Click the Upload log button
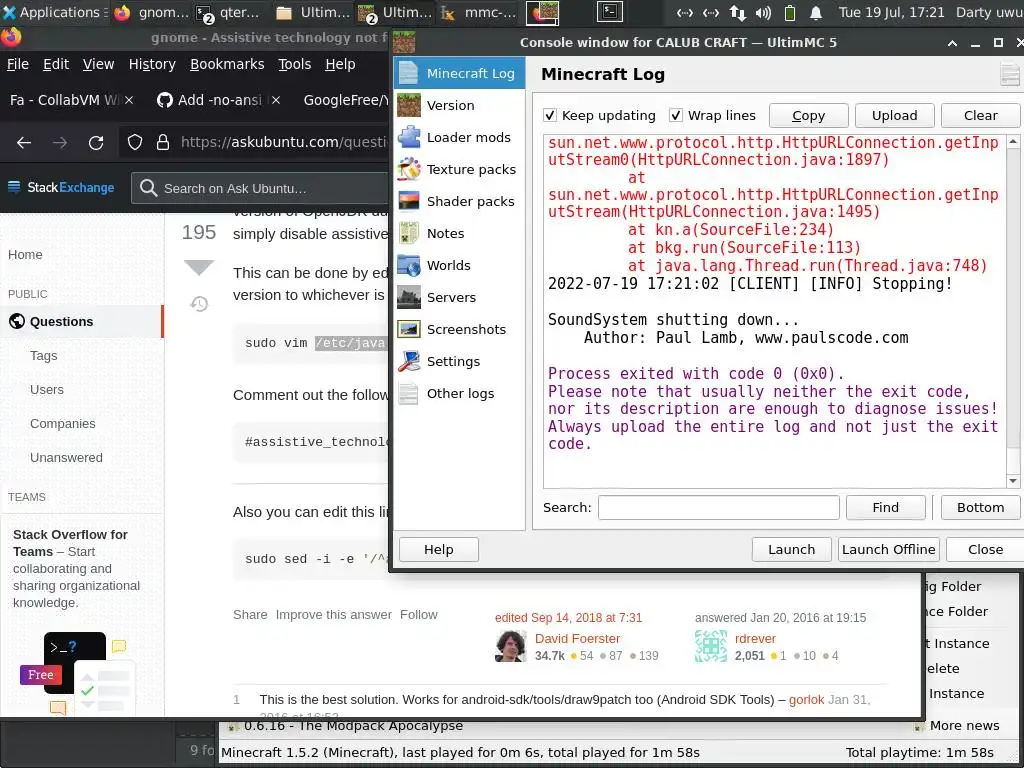This screenshot has width=1024, height=768. 895,116
